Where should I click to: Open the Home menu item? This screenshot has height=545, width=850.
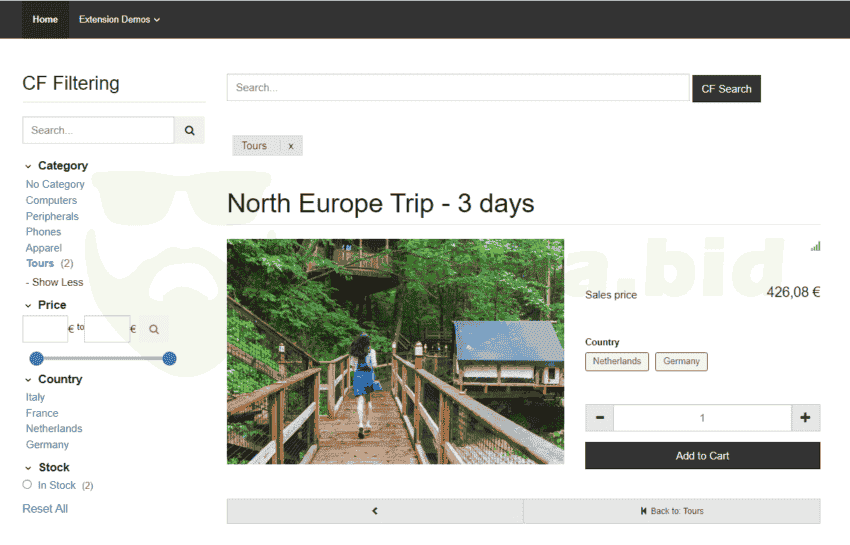point(45,19)
